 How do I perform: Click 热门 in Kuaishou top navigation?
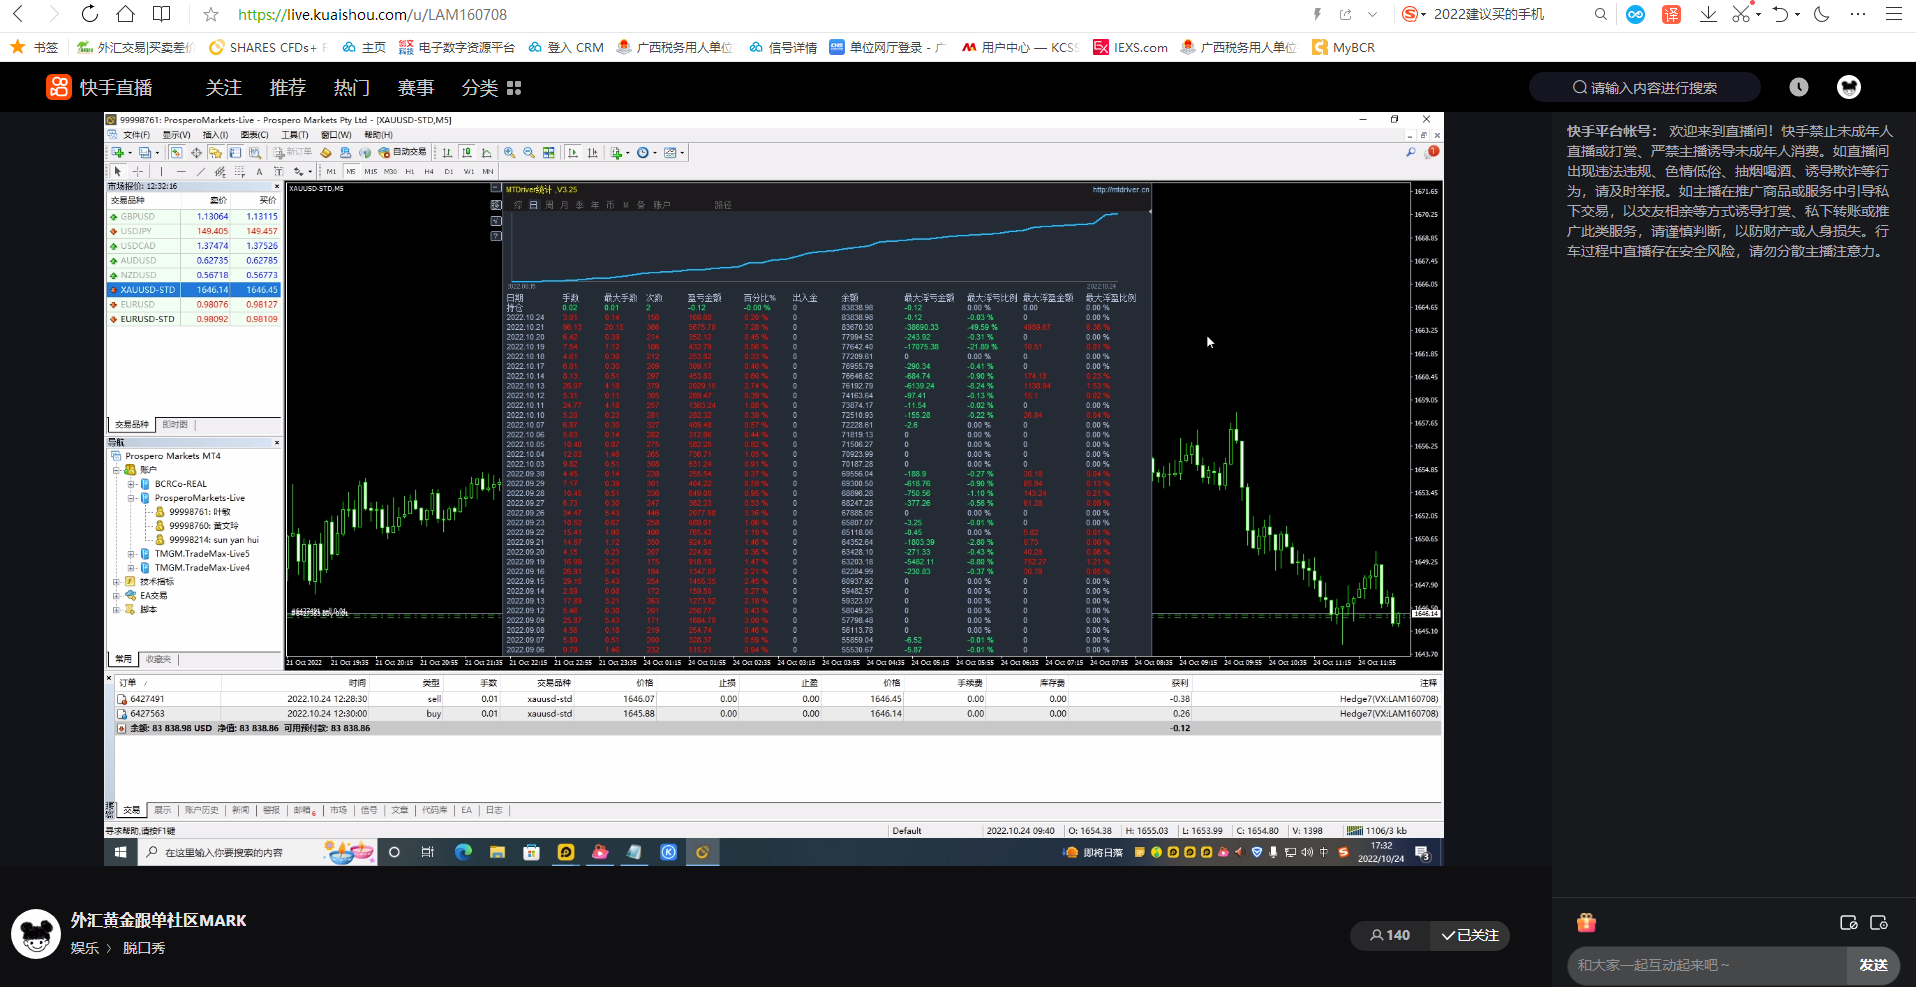coord(352,88)
